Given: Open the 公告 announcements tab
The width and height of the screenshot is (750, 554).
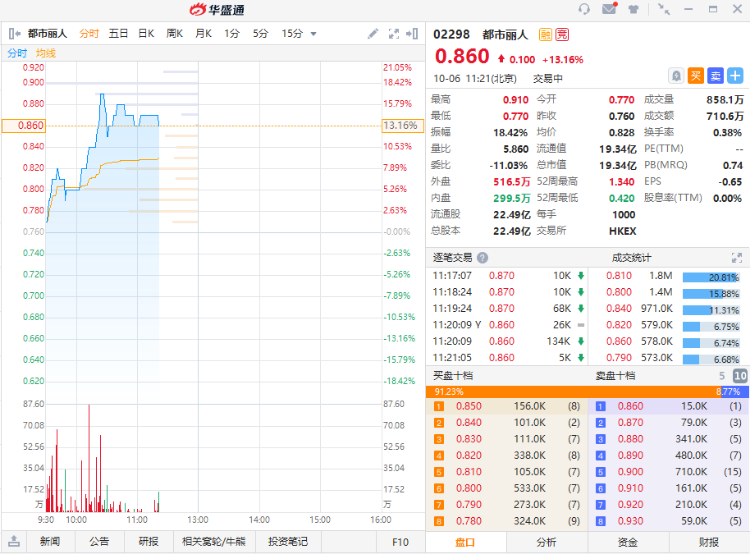Looking at the screenshot, I should pyautogui.click(x=99, y=542).
